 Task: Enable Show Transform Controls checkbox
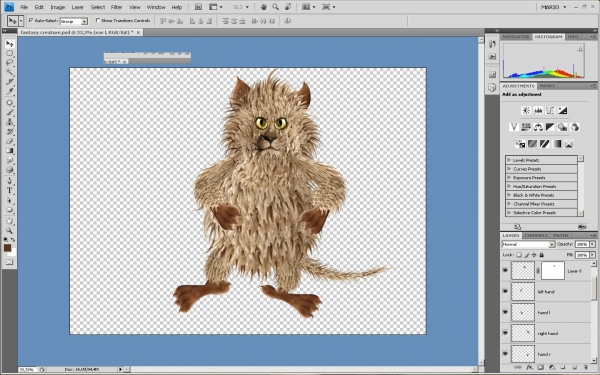tap(98, 20)
